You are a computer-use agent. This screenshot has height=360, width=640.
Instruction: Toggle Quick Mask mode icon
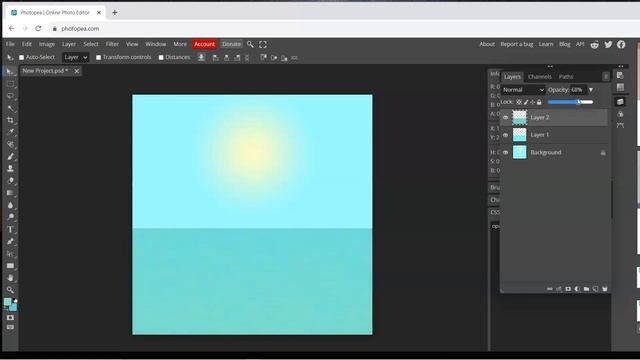pyautogui.click(x=10, y=318)
